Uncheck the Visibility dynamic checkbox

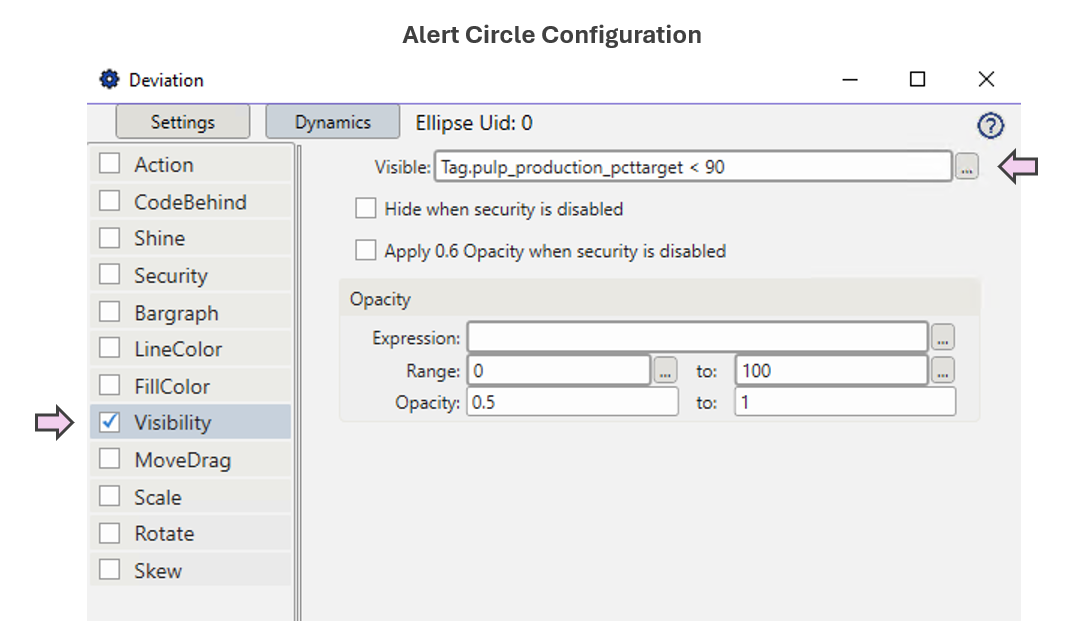pos(110,423)
